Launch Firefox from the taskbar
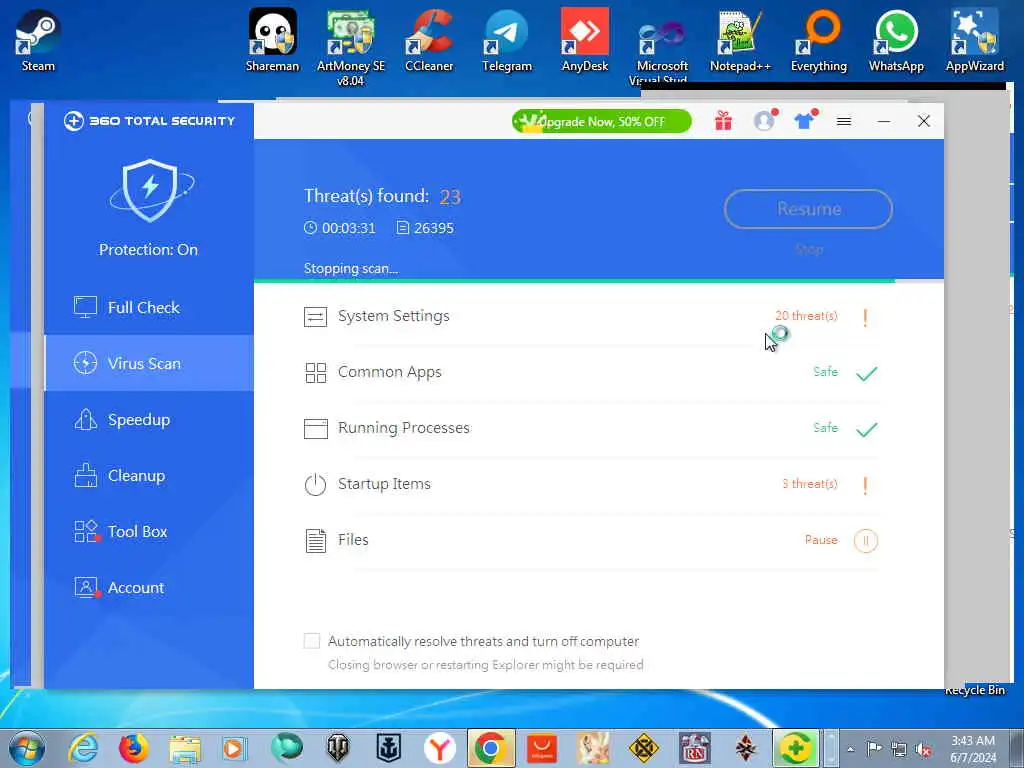Image resolution: width=1024 pixels, height=768 pixels. click(134, 748)
